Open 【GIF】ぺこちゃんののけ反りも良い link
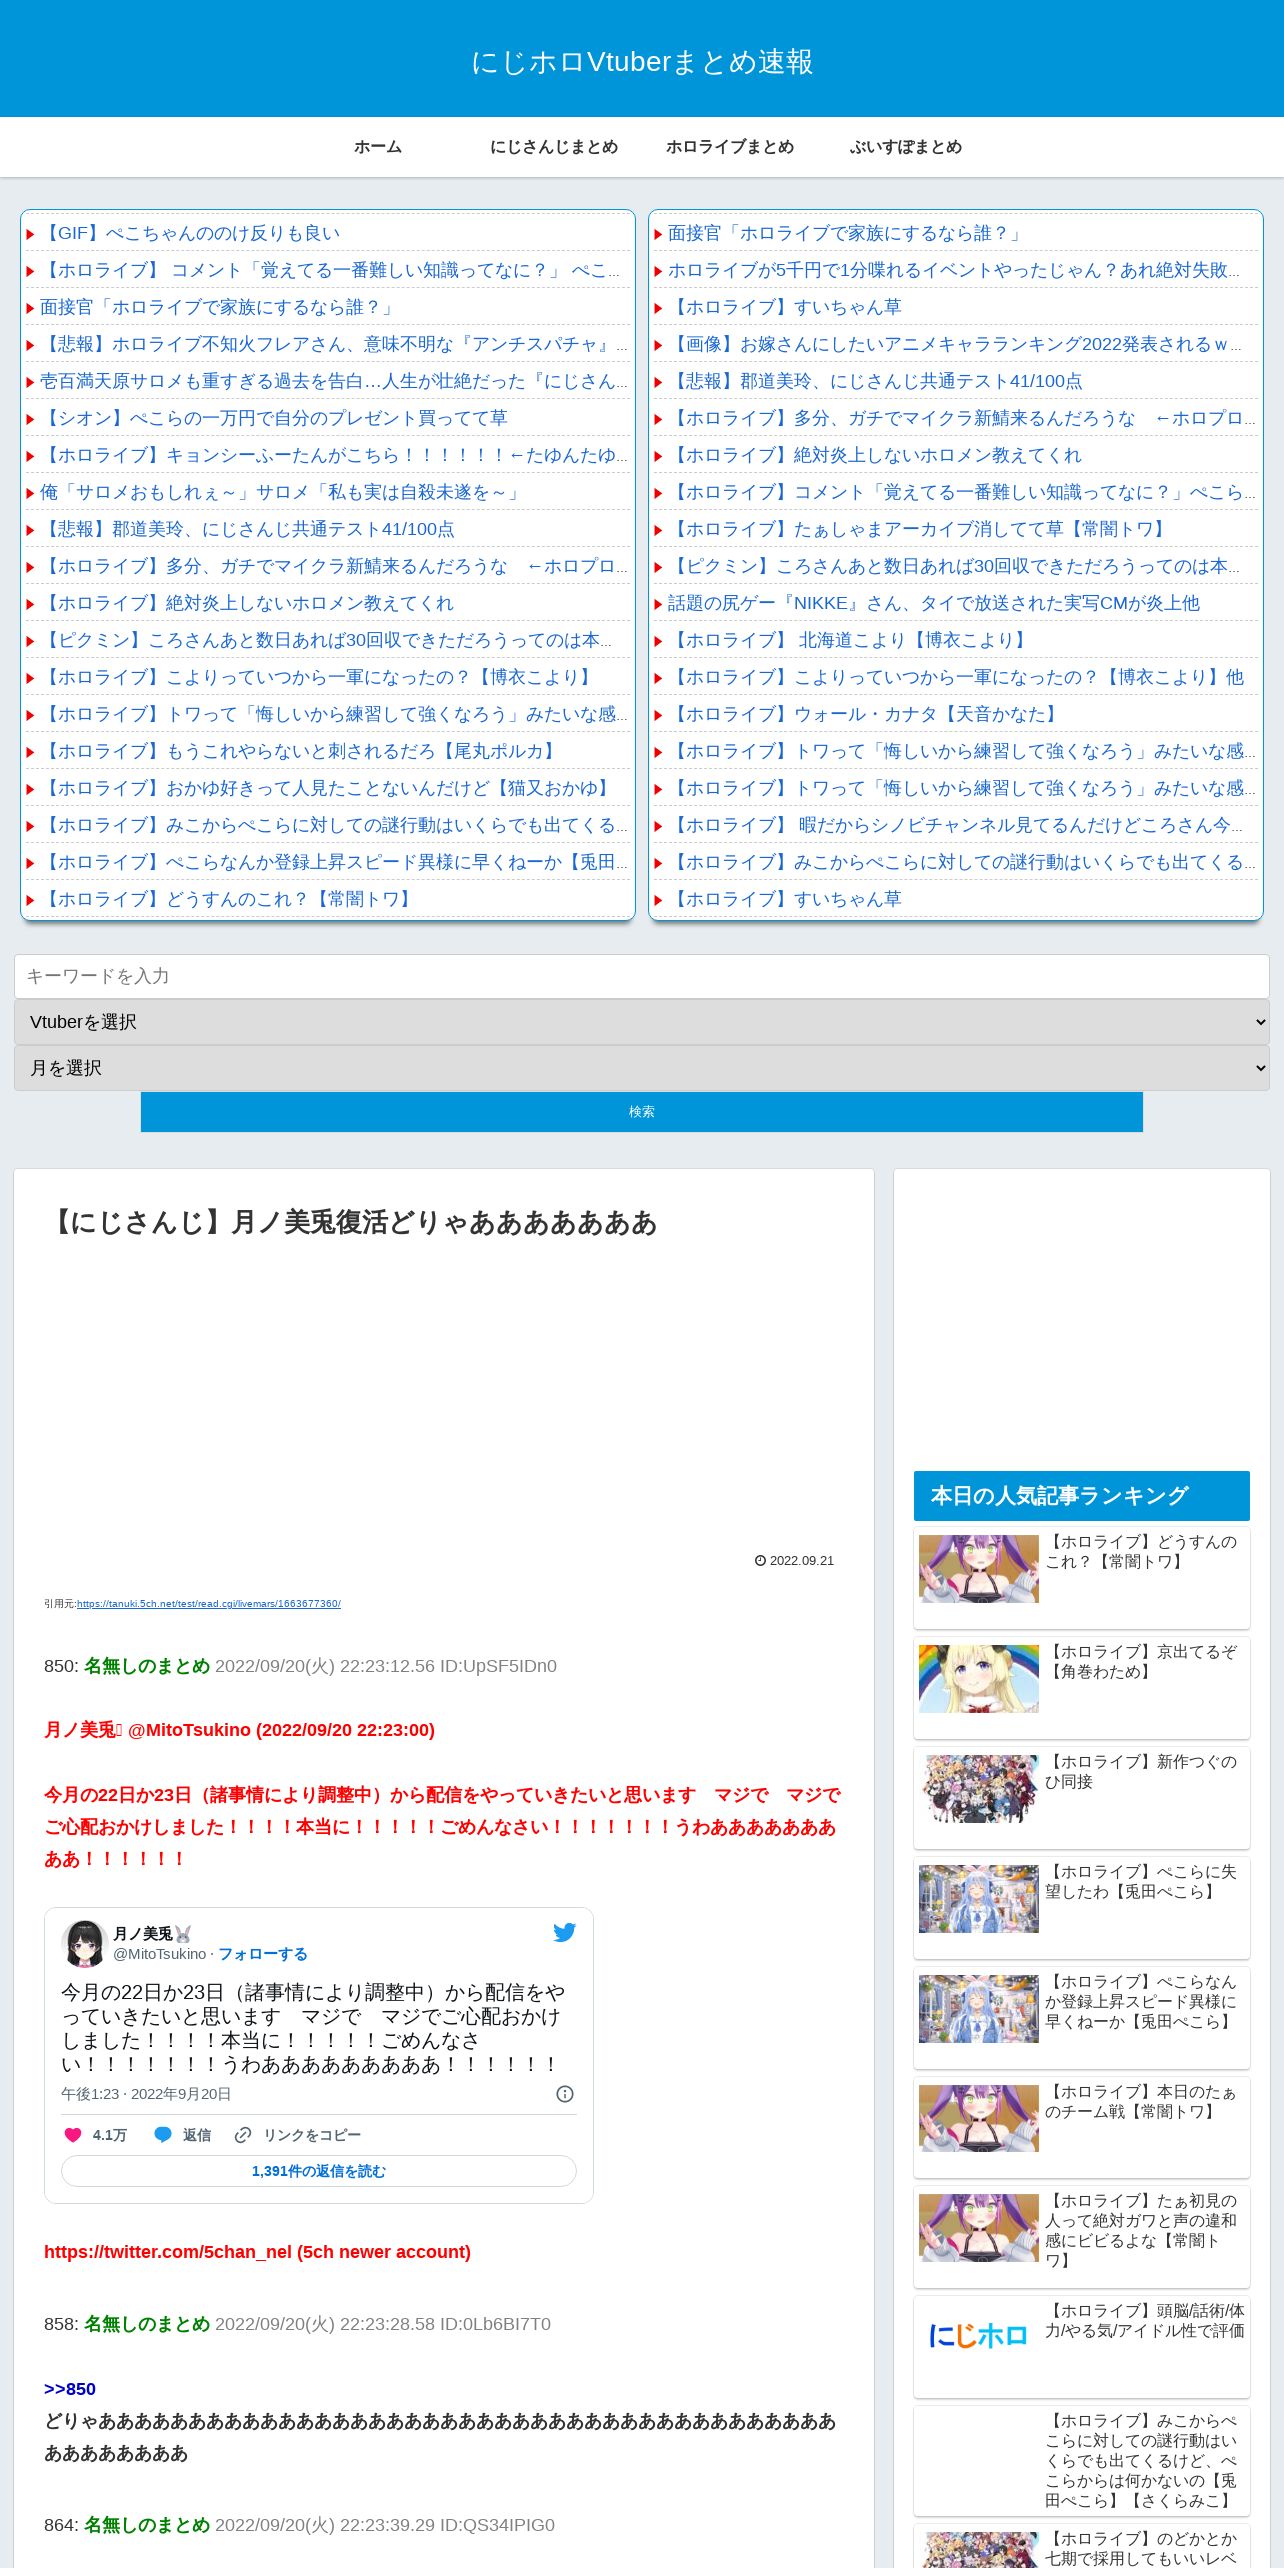 coord(190,233)
